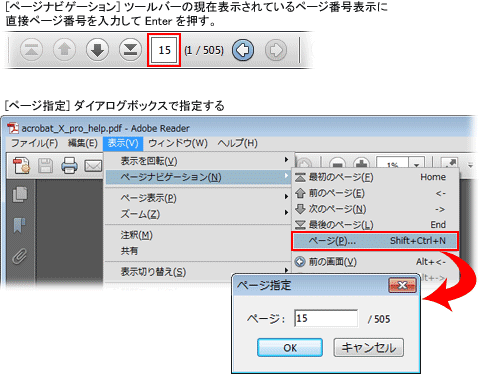
Task: Open the 編集(E) menu
Action: (83, 143)
